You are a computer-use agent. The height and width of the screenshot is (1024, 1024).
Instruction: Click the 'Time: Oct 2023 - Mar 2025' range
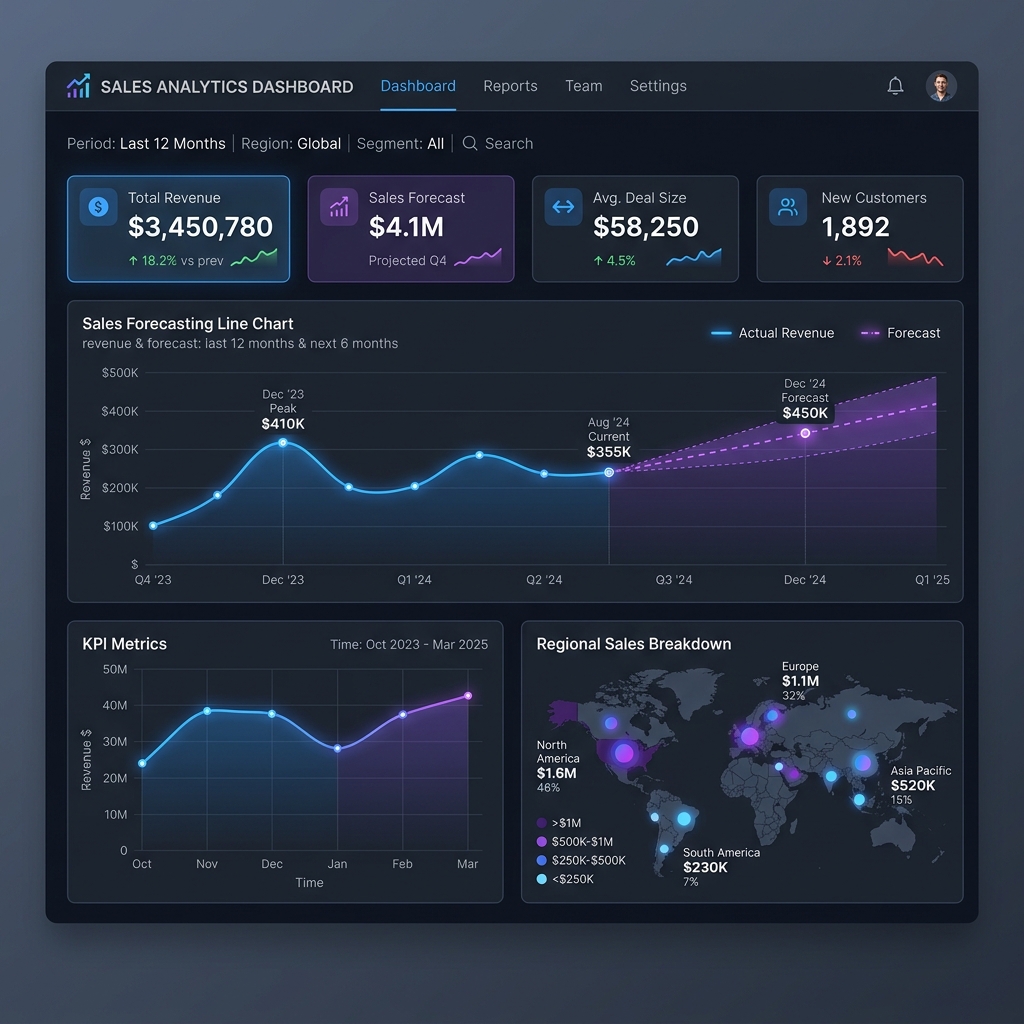point(409,645)
